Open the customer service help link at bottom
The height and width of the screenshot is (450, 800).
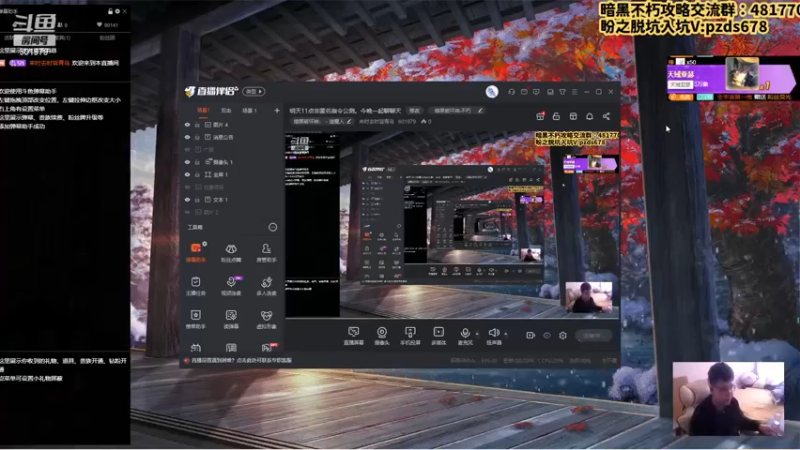(241, 360)
